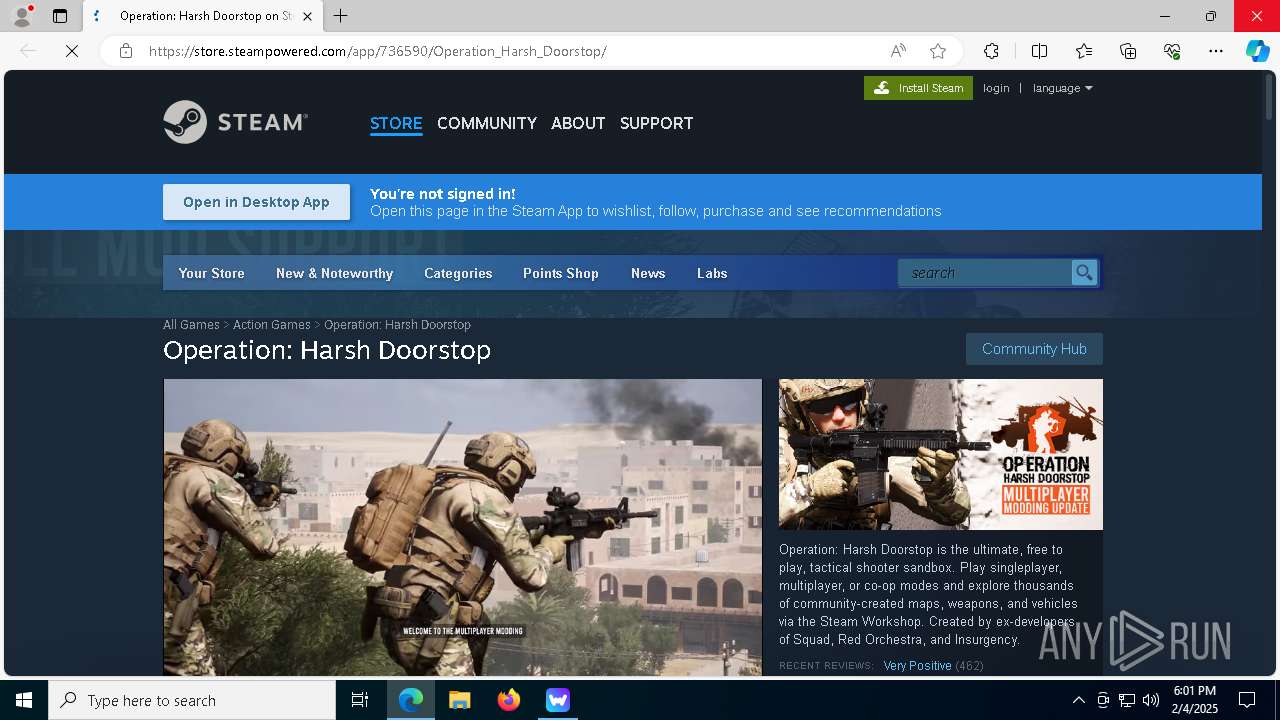Click the All Games breadcrumb

coord(191,325)
